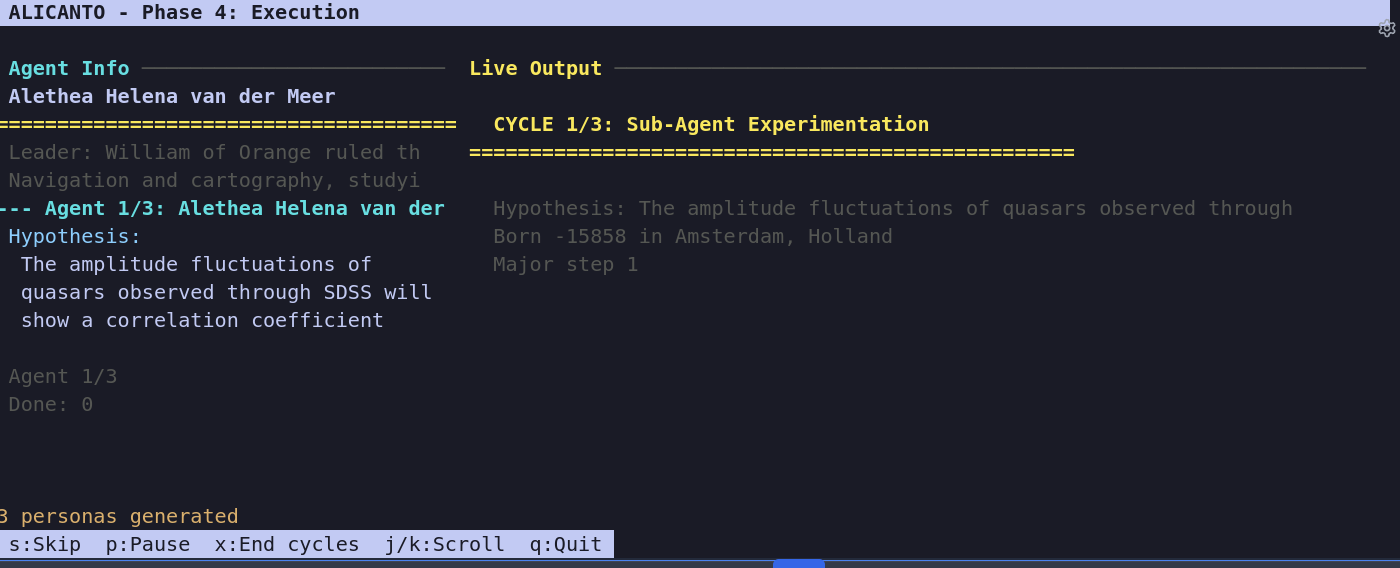The height and width of the screenshot is (568, 1400).
Task: Select the Agent Info panel header
Action: pyautogui.click(x=69, y=68)
